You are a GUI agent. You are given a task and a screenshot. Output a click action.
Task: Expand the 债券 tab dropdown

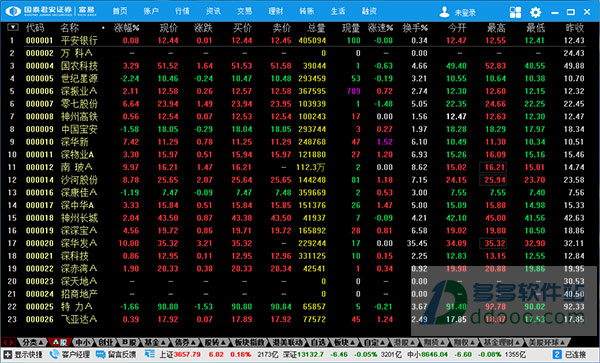pyautogui.click(x=181, y=342)
